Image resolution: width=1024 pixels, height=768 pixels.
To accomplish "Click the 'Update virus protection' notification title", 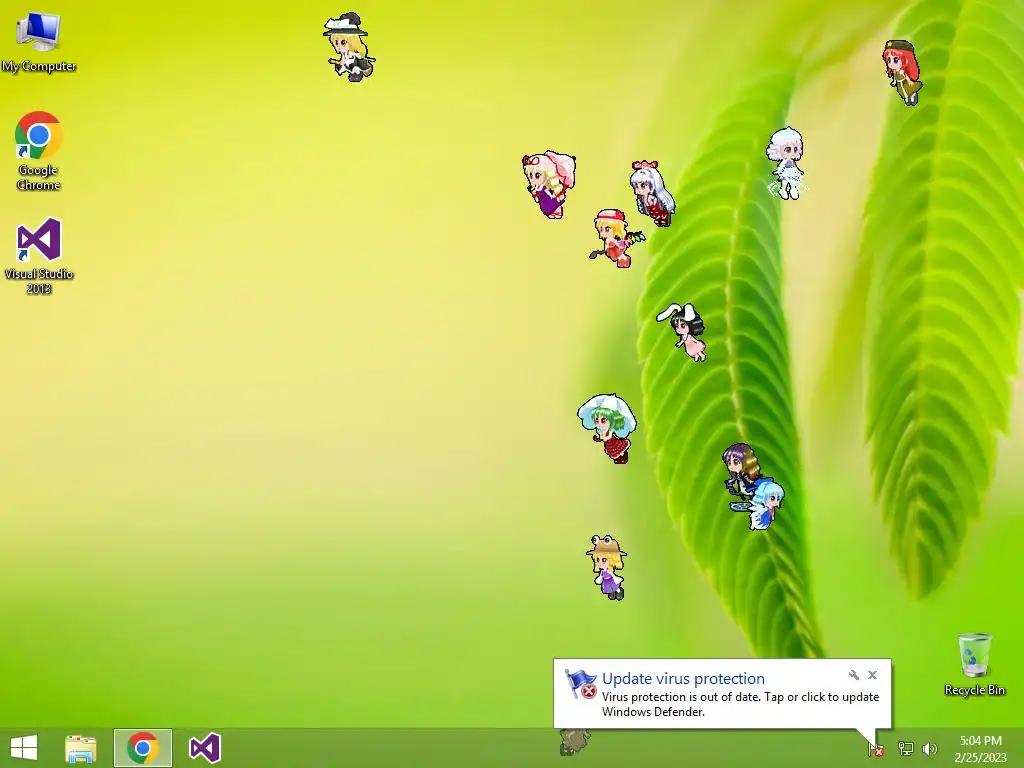I will click(683, 679).
